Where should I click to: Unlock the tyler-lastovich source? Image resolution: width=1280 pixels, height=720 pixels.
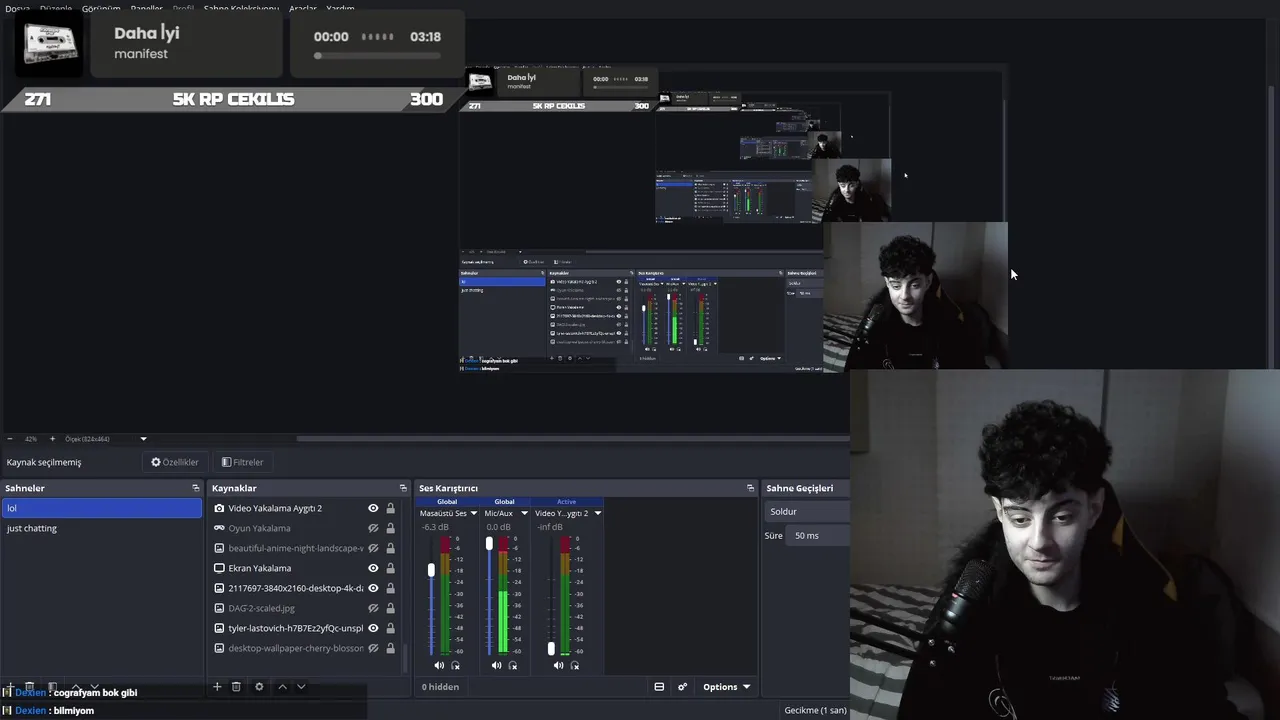pos(390,628)
